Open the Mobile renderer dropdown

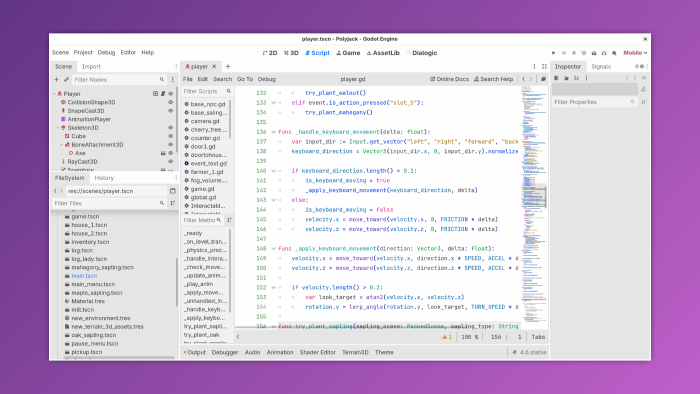click(x=635, y=53)
